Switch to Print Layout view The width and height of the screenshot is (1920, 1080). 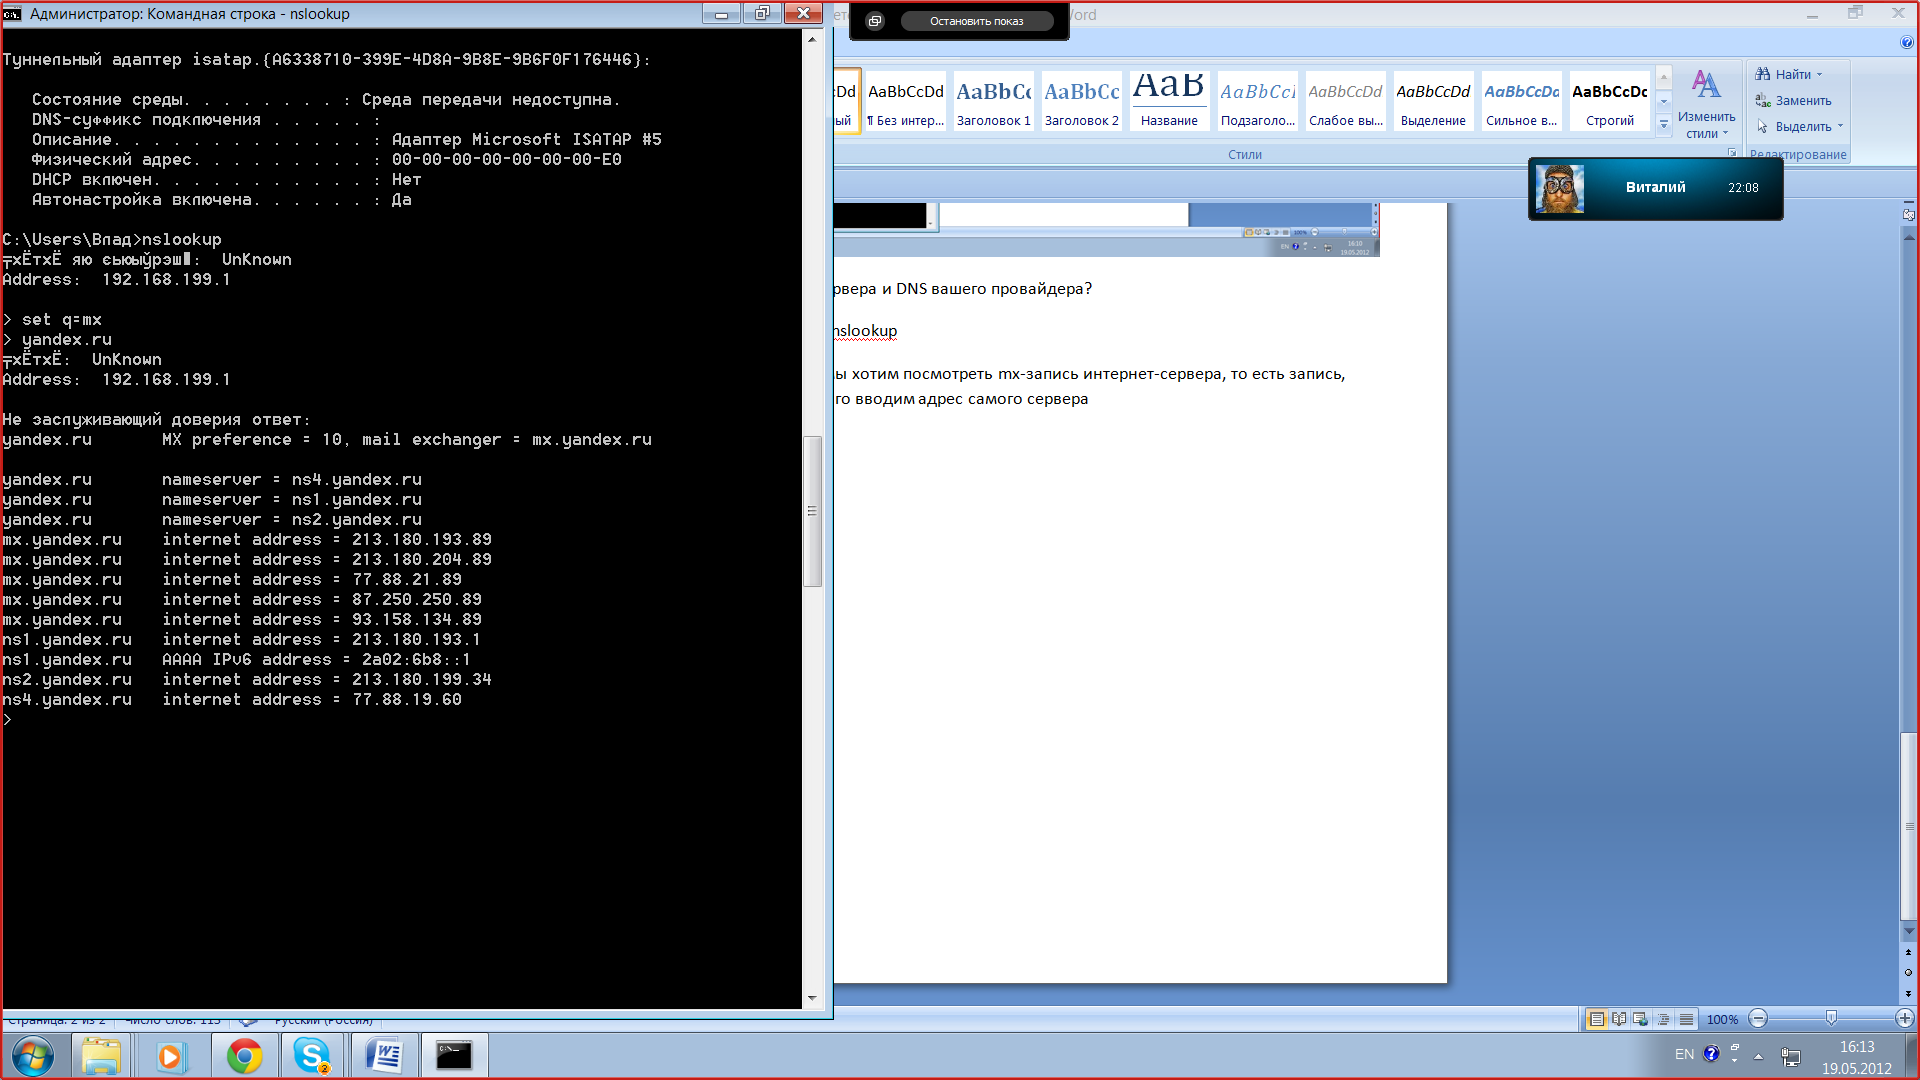click(1597, 1019)
